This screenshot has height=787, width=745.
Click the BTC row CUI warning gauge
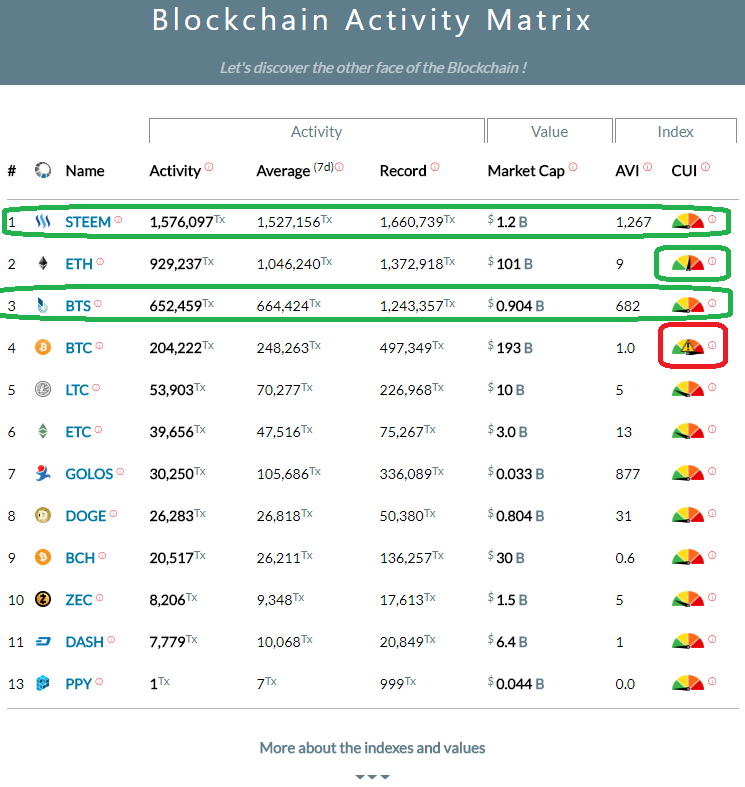tap(688, 347)
